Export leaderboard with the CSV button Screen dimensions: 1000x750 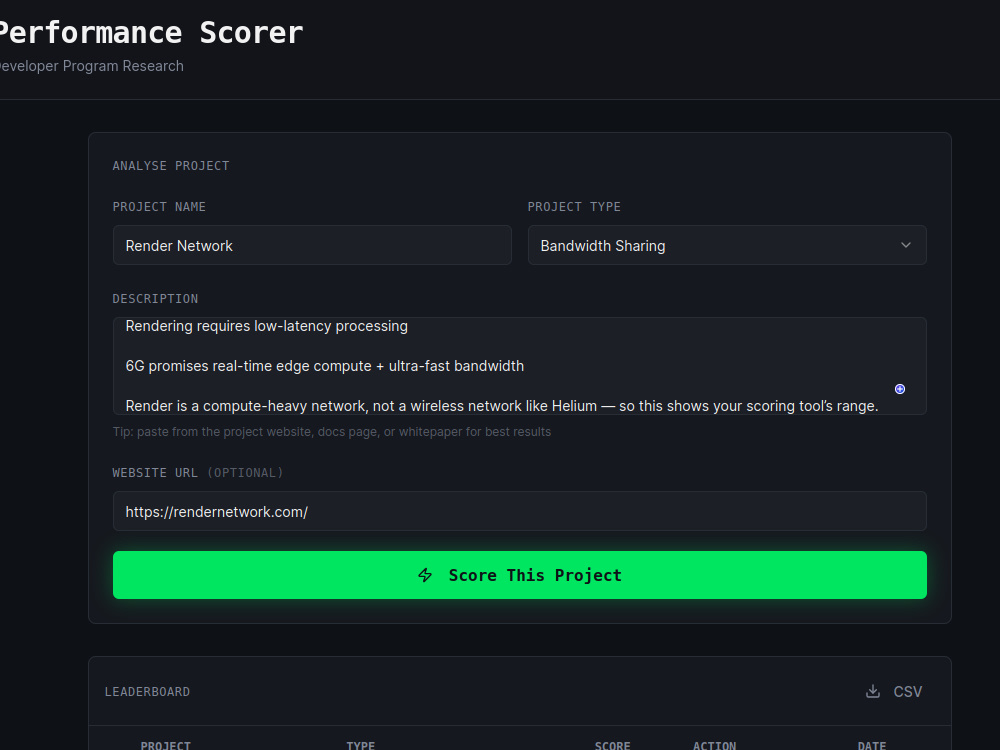893,691
